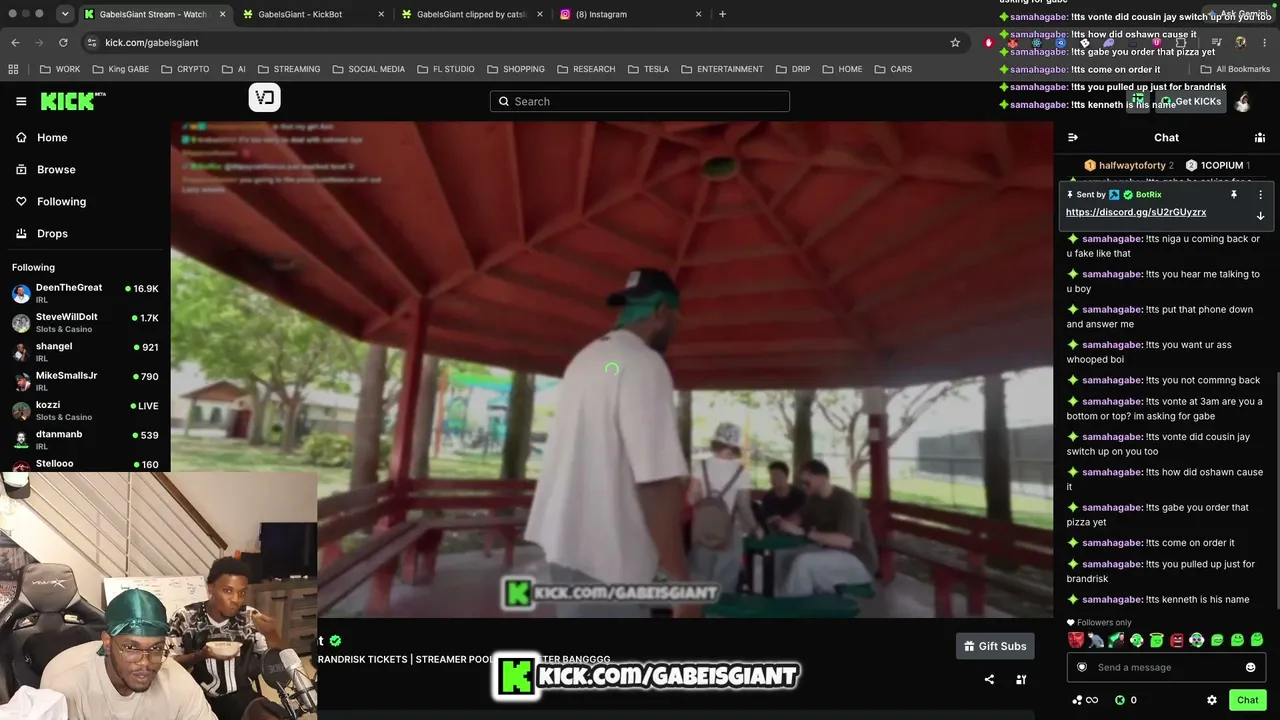
Task: Click halfwaytoforty on the gift leaderboard
Action: (x=1129, y=165)
